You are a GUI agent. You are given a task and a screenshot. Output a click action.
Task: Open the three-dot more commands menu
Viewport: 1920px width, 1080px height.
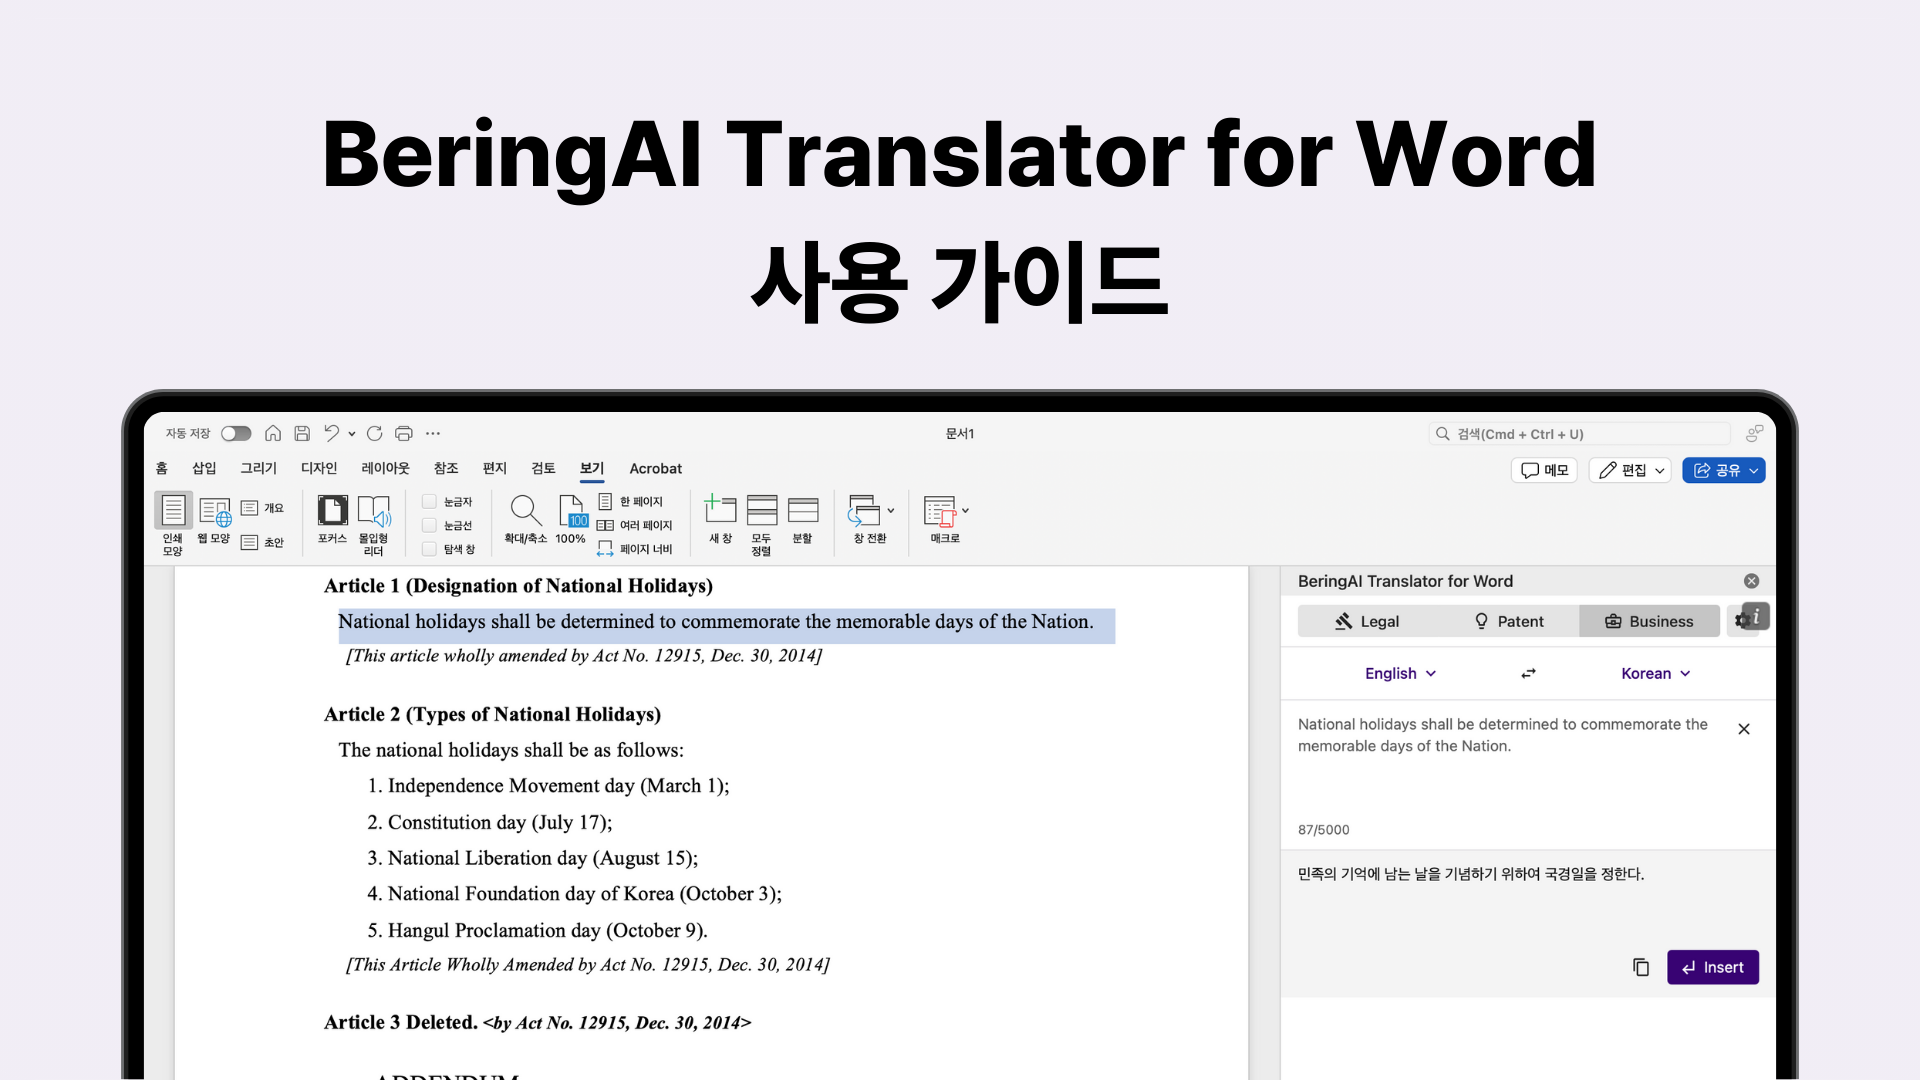pos(433,433)
